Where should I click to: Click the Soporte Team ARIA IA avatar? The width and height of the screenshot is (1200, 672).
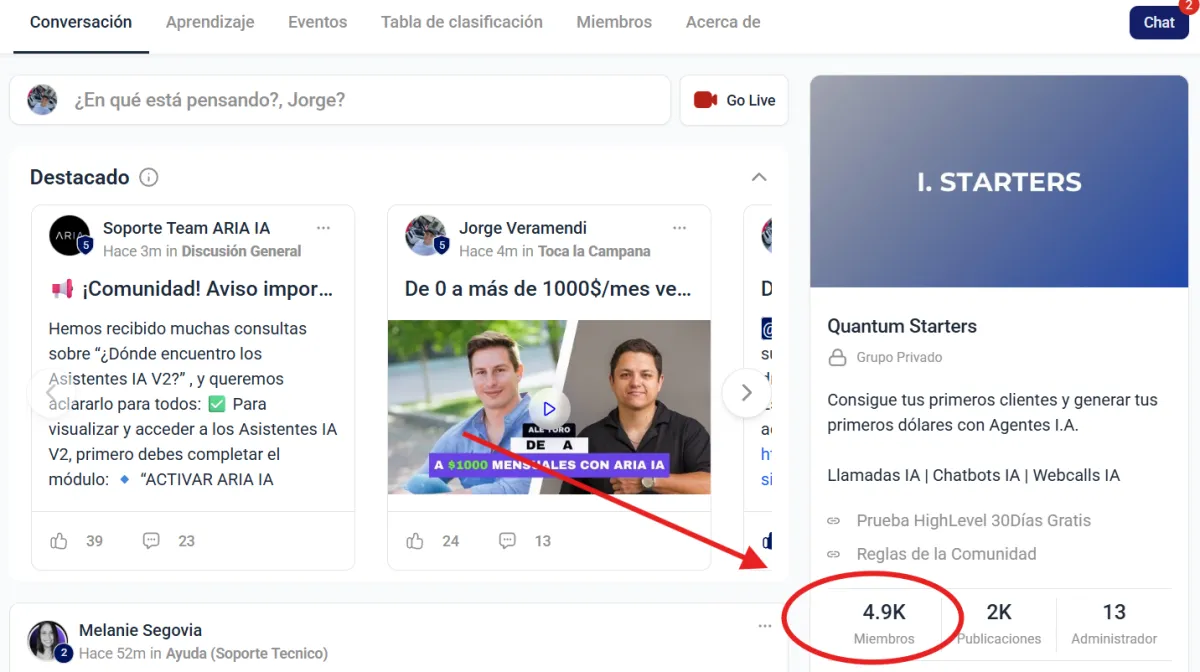70,236
